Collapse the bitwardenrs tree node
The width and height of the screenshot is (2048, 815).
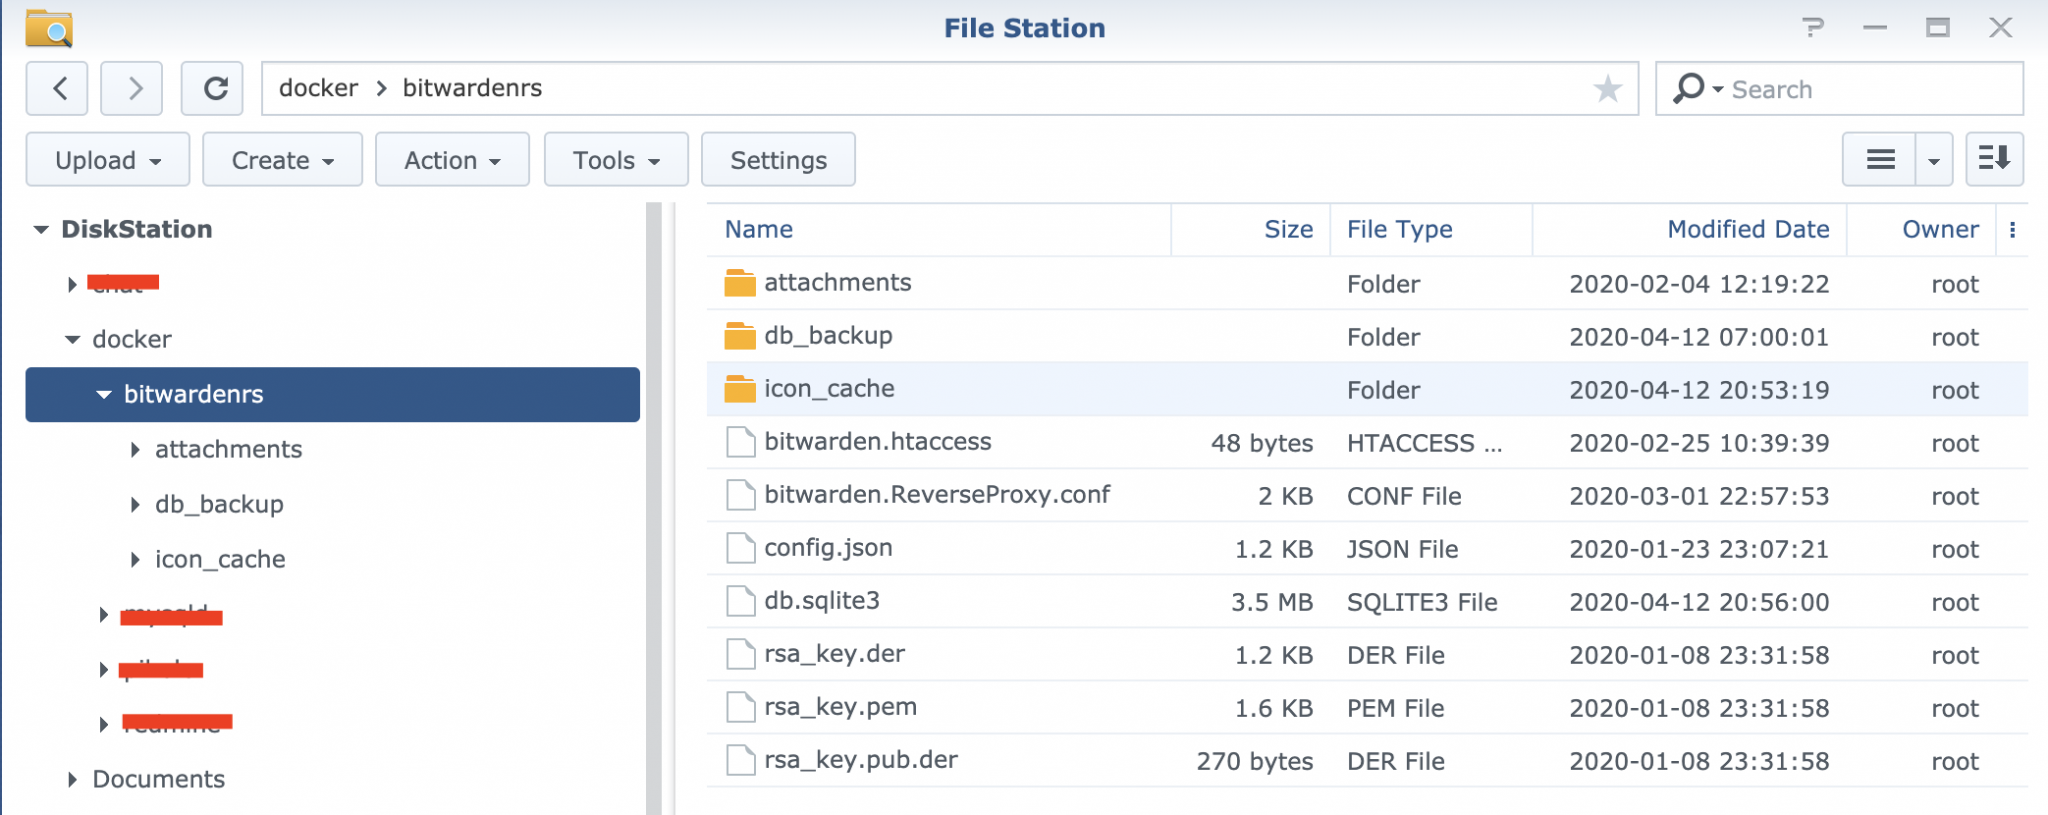pos(104,395)
